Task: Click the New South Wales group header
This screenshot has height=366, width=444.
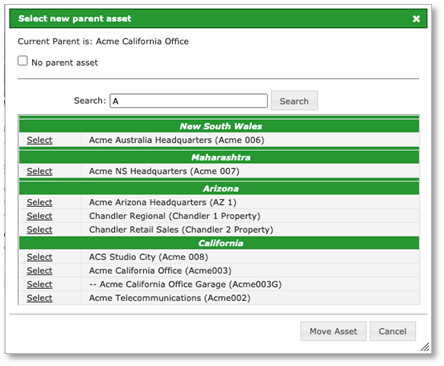Action: [x=219, y=126]
